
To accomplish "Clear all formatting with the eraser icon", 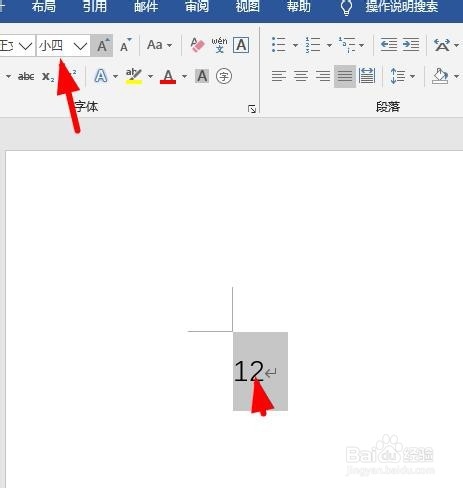I will [197, 45].
